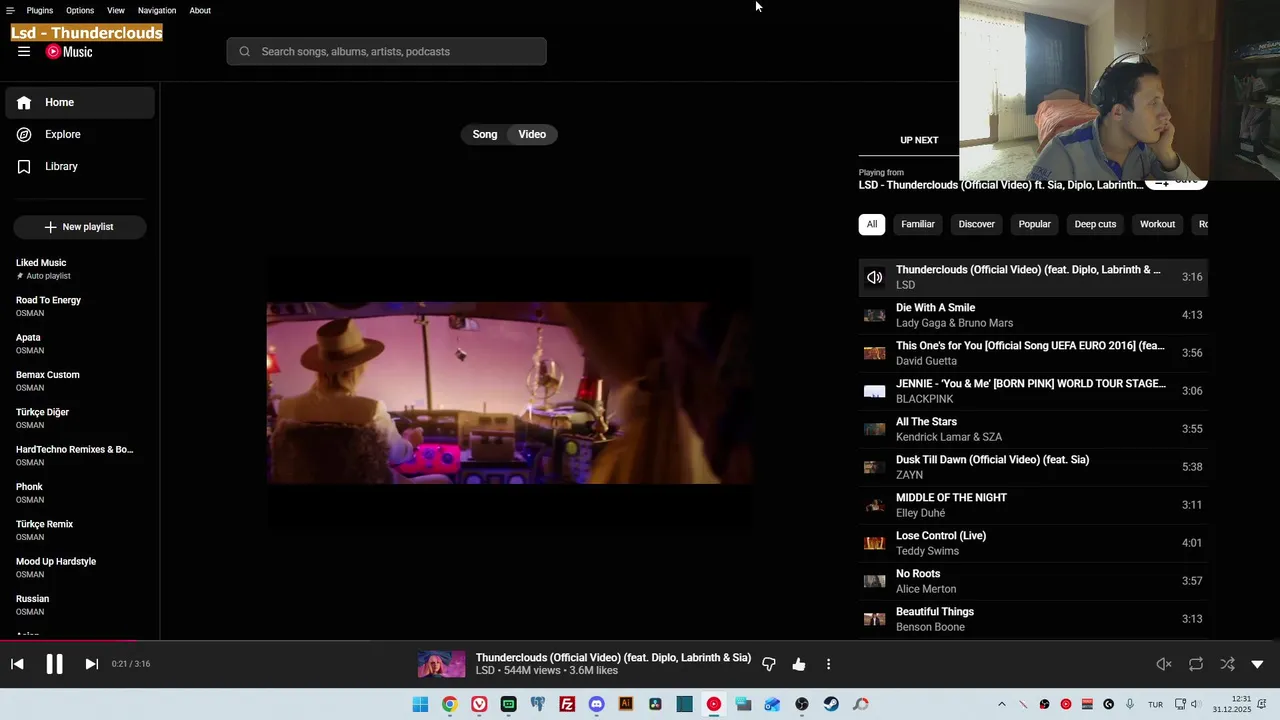Open the Library bookmark icon in sidebar
Screen dimensions: 1280x720
24,166
